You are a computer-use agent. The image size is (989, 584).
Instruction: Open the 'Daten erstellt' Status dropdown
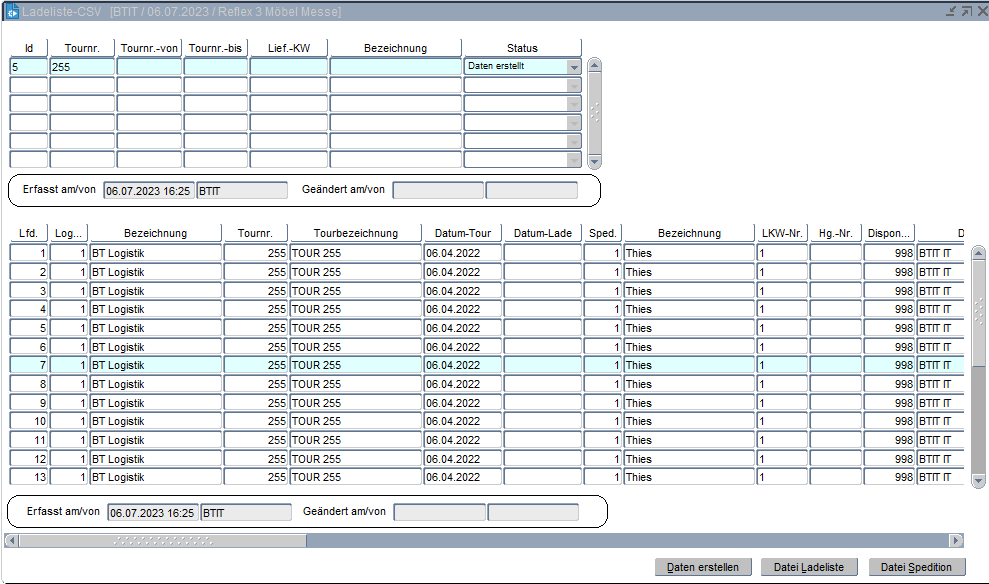pos(574,67)
